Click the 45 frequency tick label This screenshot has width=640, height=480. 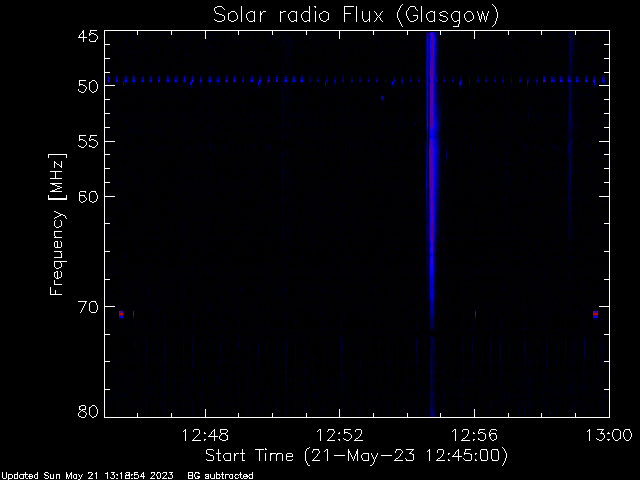(88, 37)
